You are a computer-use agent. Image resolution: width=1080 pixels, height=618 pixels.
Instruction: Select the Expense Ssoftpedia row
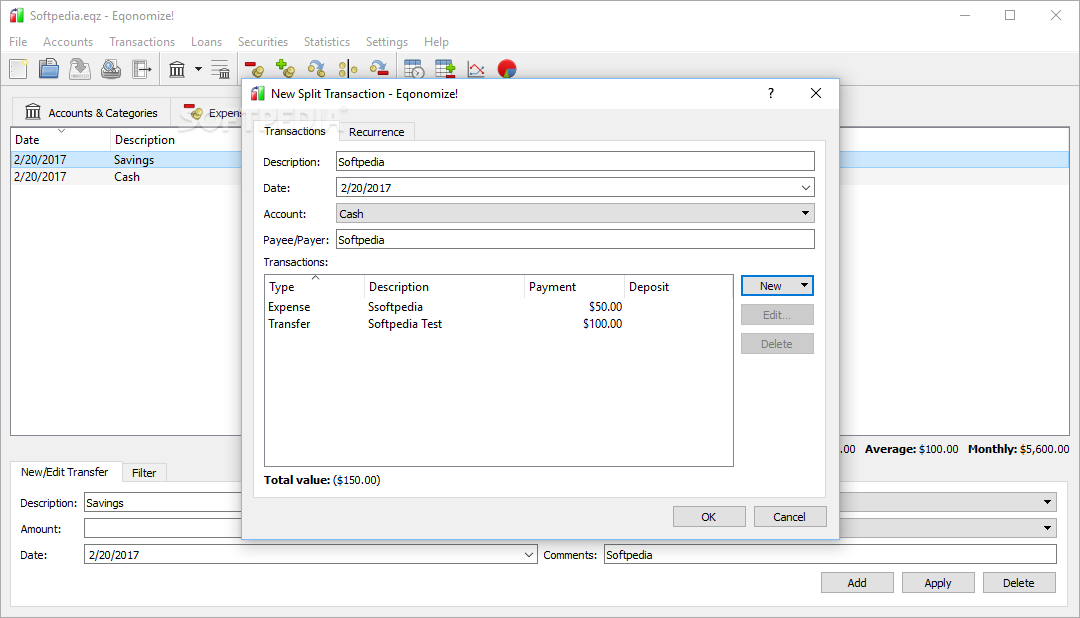(x=499, y=307)
